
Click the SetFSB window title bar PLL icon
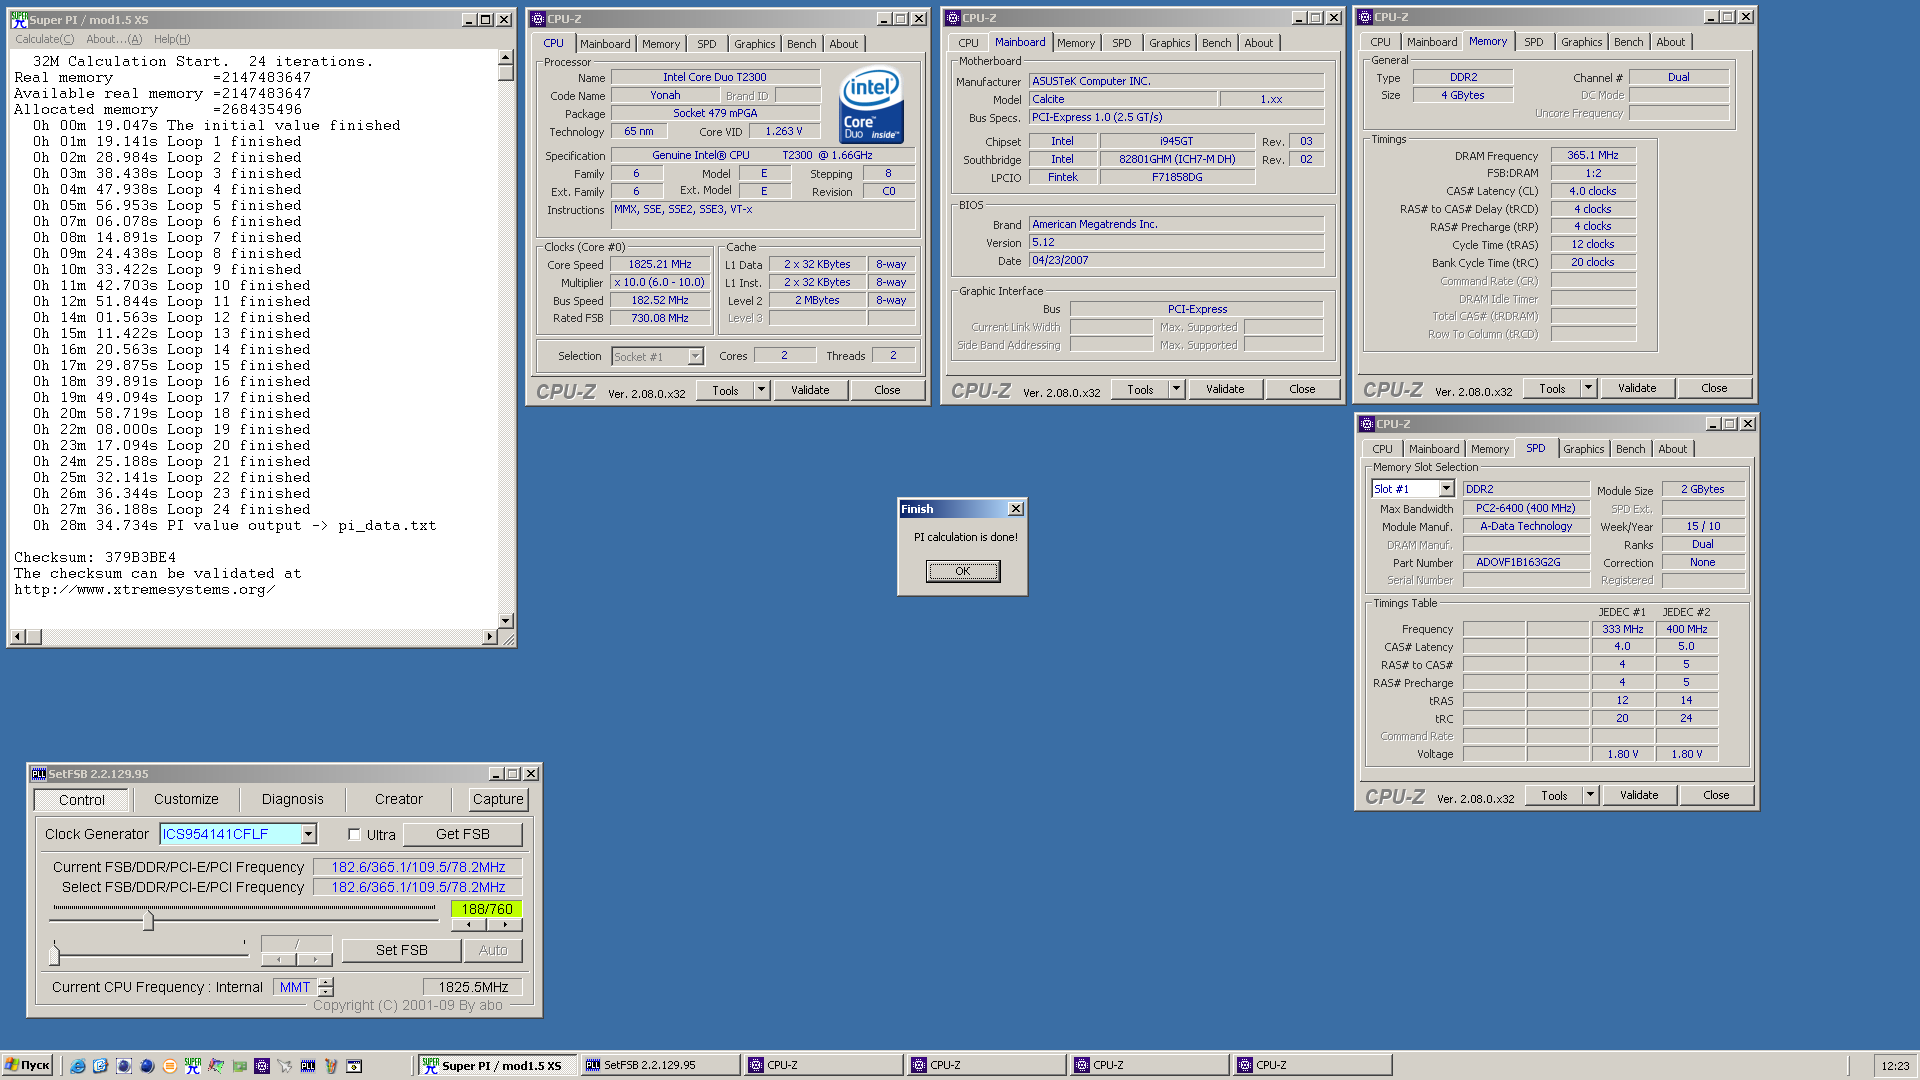click(x=39, y=774)
